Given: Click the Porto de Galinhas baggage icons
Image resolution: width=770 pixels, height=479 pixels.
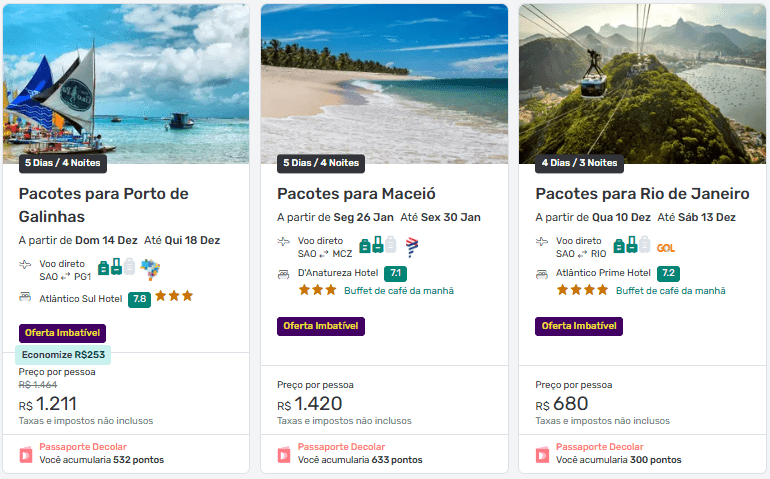Looking at the screenshot, I should point(116,267).
